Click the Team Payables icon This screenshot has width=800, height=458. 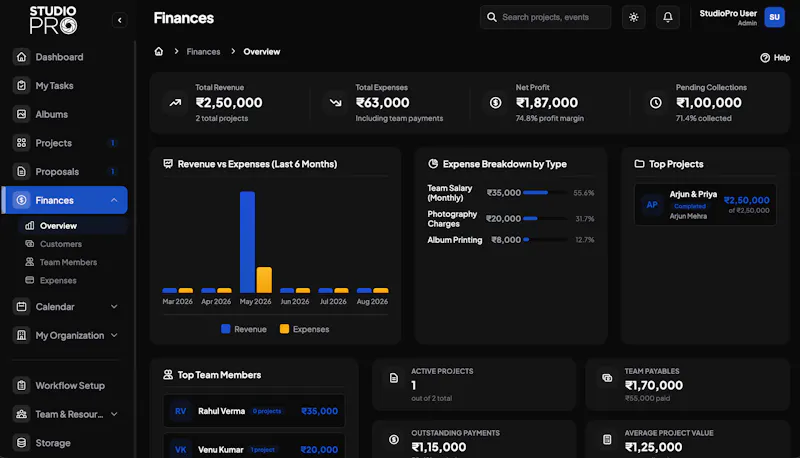[607, 378]
